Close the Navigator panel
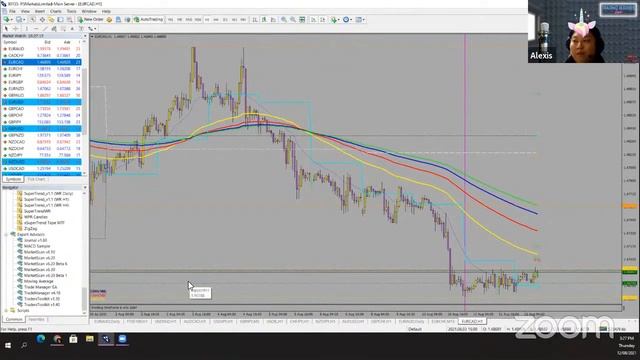 coord(85,187)
